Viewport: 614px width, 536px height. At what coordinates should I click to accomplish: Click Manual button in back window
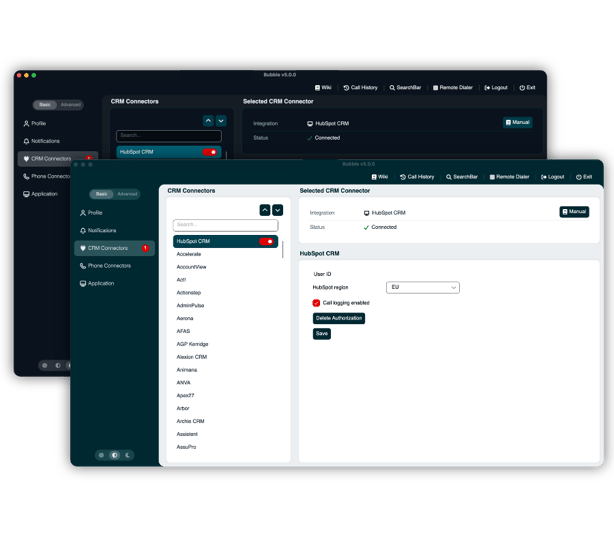click(x=518, y=123)
